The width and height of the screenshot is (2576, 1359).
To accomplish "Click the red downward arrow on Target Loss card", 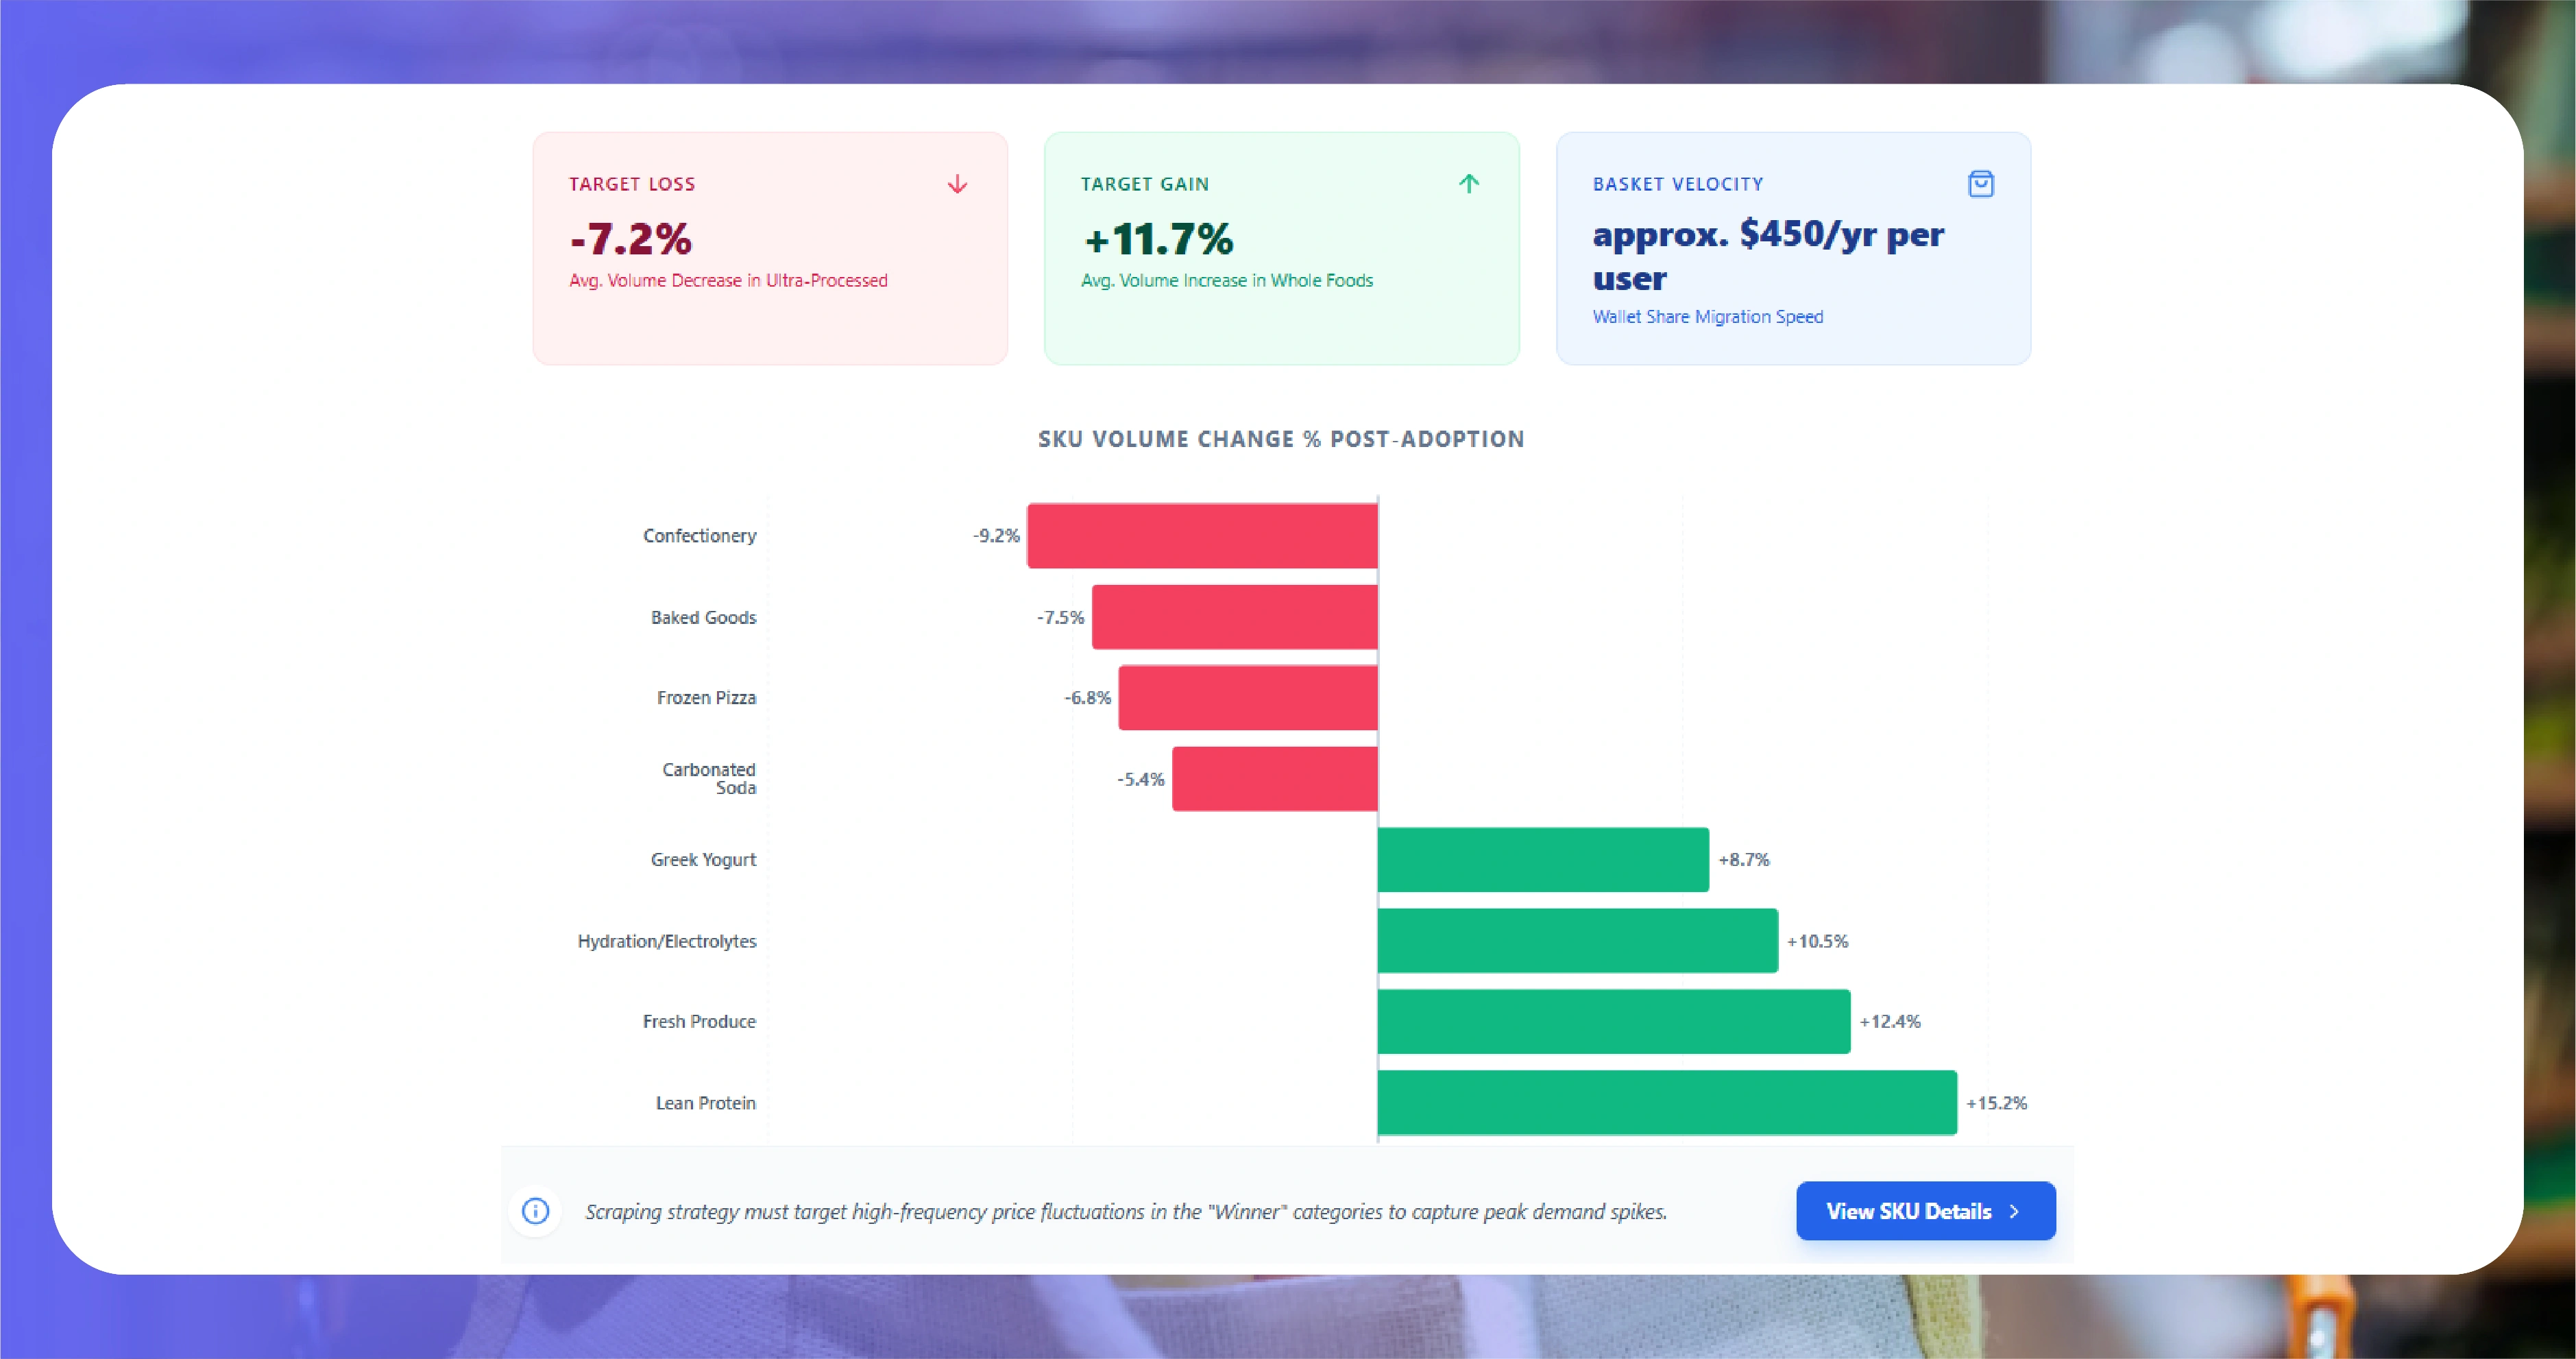I will tap(957, 184).
